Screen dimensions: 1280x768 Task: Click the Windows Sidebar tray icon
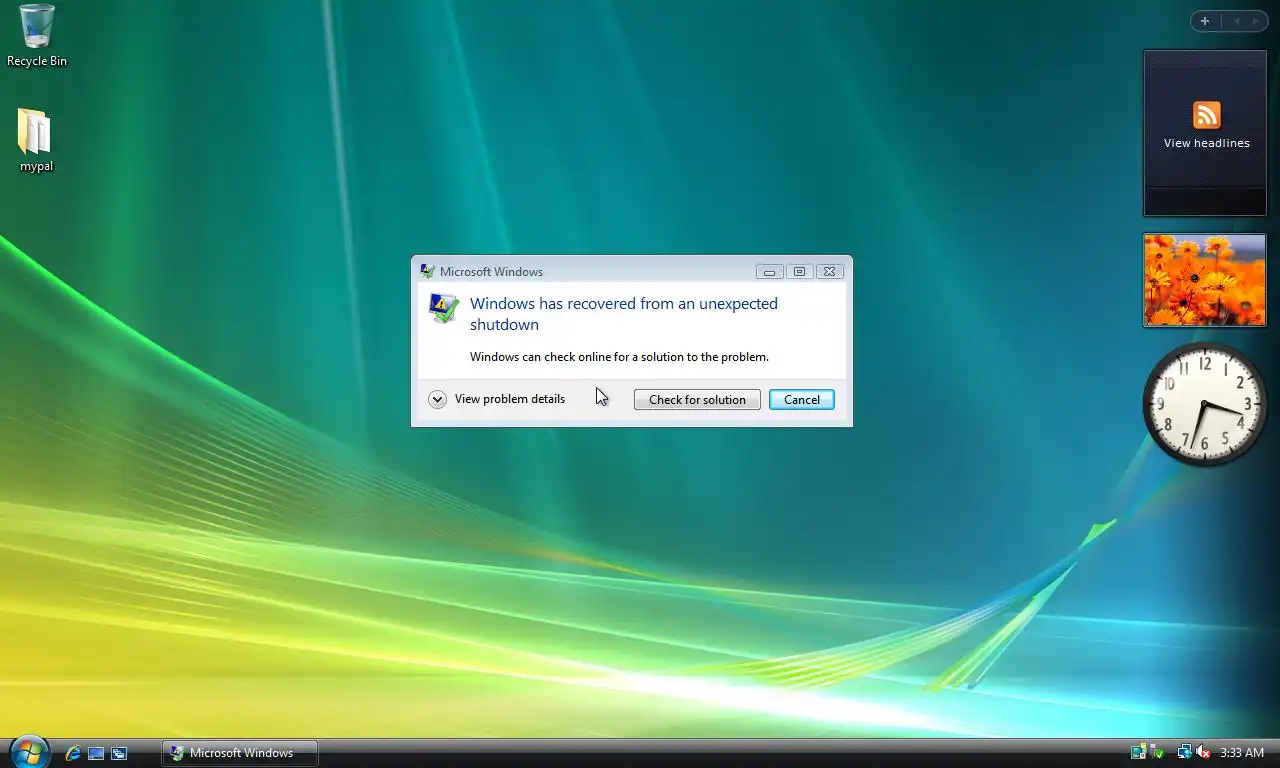pos(1138,752)
